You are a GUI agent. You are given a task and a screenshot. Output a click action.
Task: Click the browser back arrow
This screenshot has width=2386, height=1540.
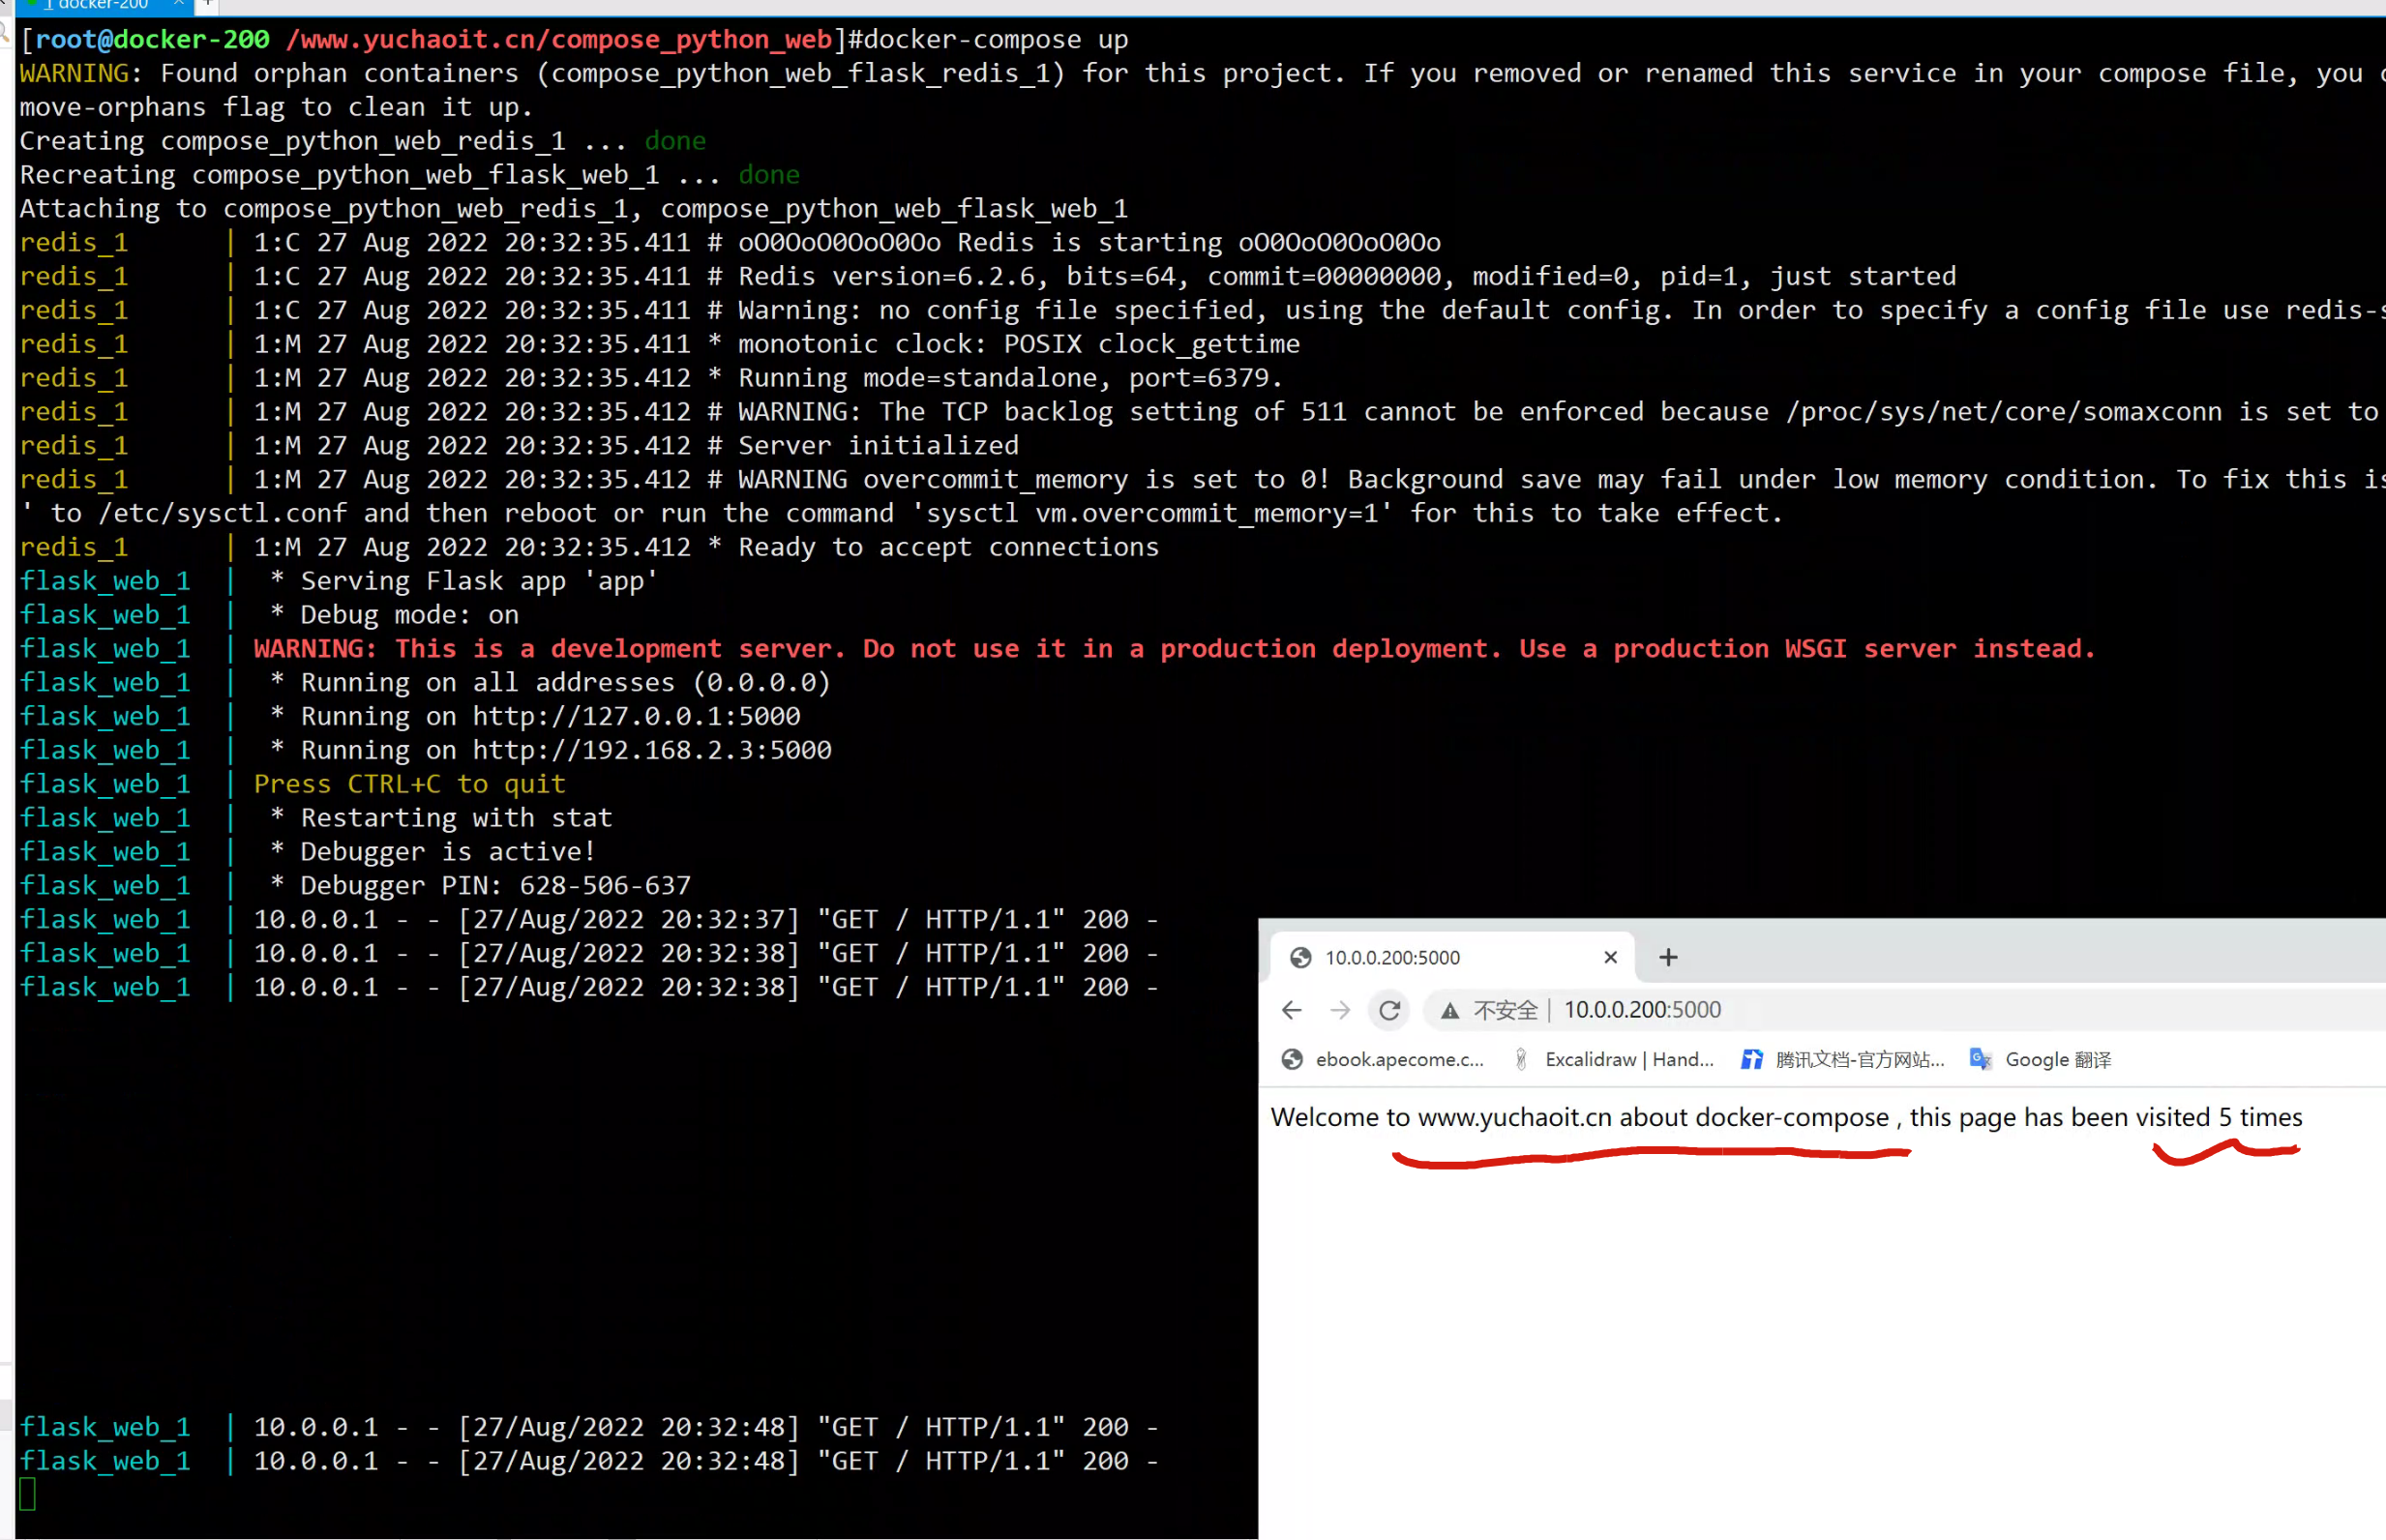pos(1291,1010)
